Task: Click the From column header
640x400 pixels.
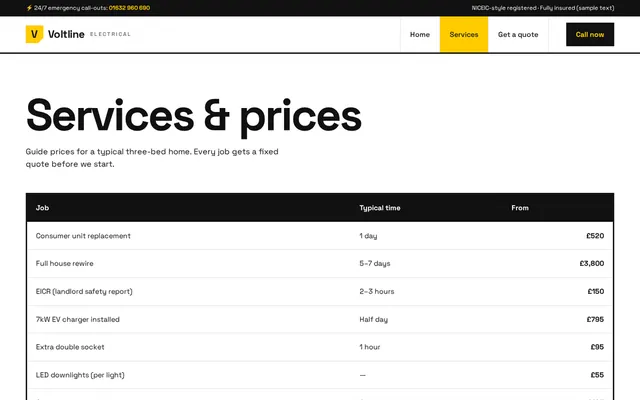Action: point(520,208)
